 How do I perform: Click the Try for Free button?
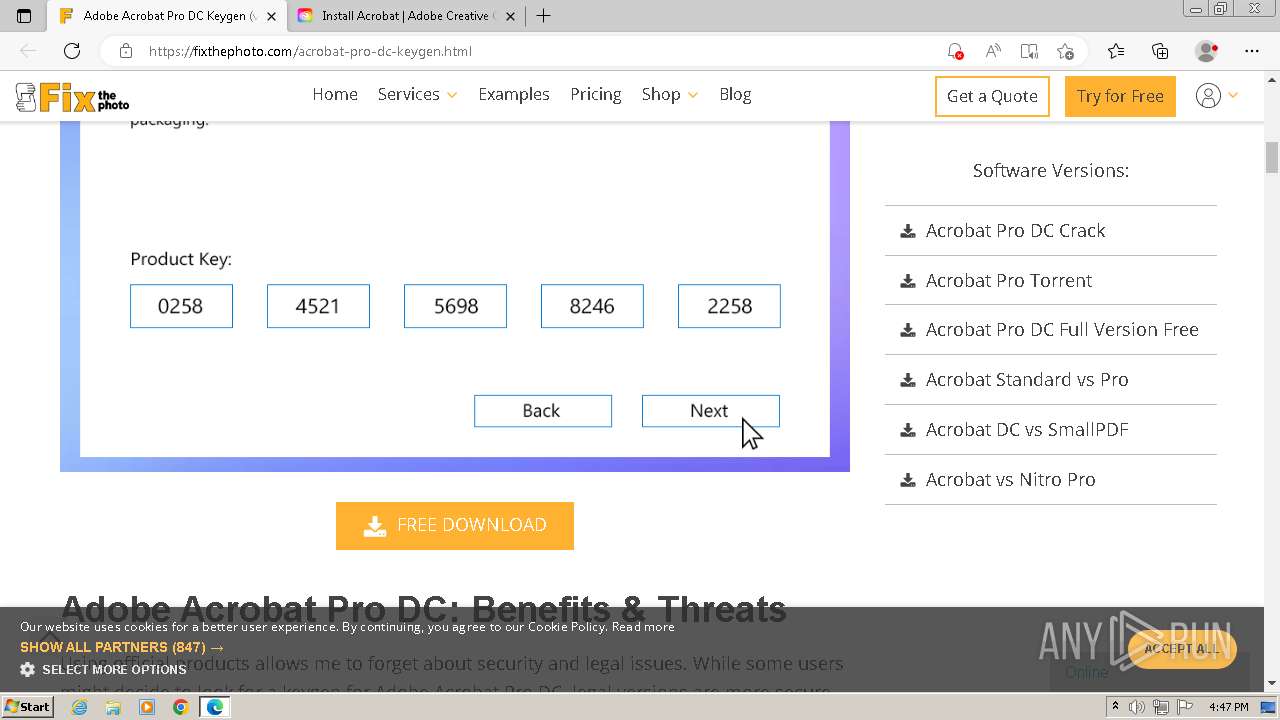tap(1120, 96)
